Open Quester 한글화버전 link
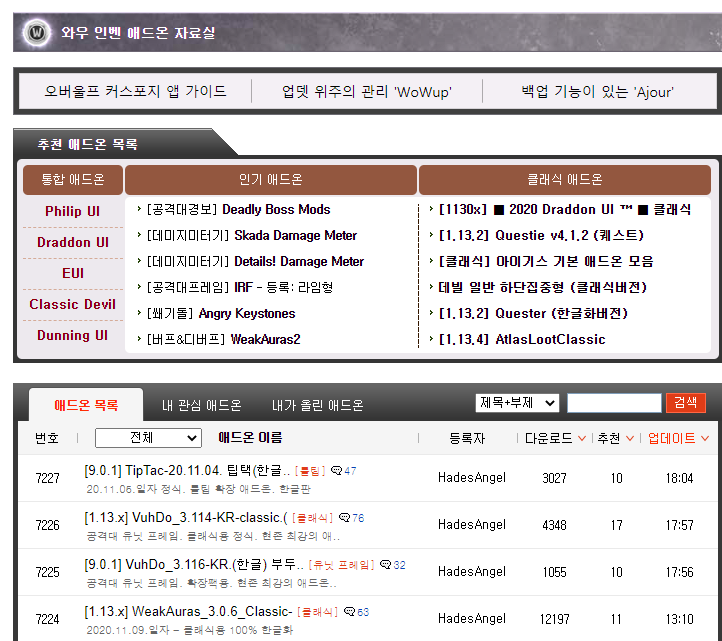Image resolution: width=722 pixels, height=641 pixels. 533,313
